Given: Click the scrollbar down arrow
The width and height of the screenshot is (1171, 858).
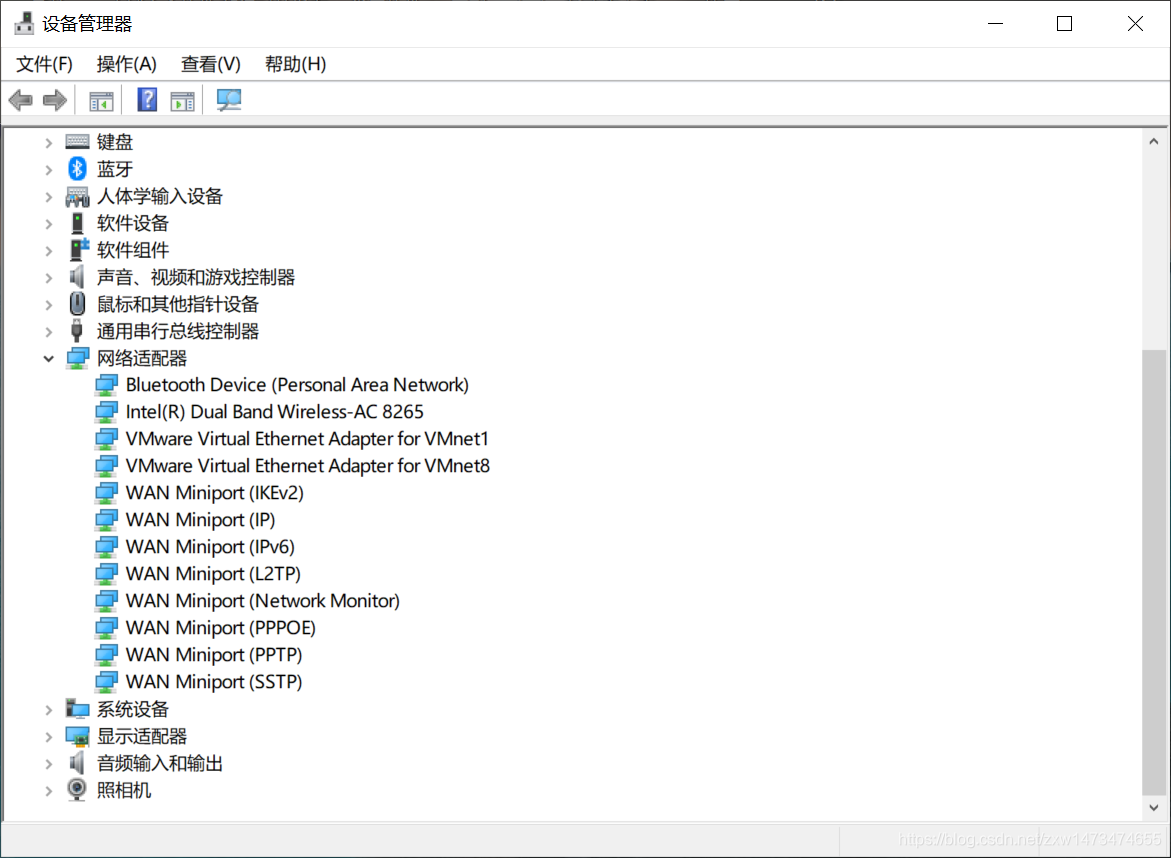Looking at the screenshot, I should tap(1154, 808).
